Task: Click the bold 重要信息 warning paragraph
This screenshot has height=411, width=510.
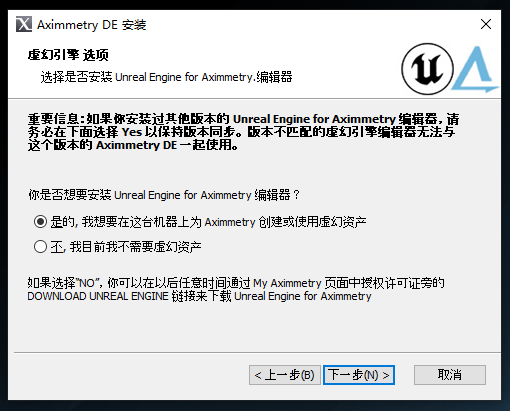Action: (244, 132)
